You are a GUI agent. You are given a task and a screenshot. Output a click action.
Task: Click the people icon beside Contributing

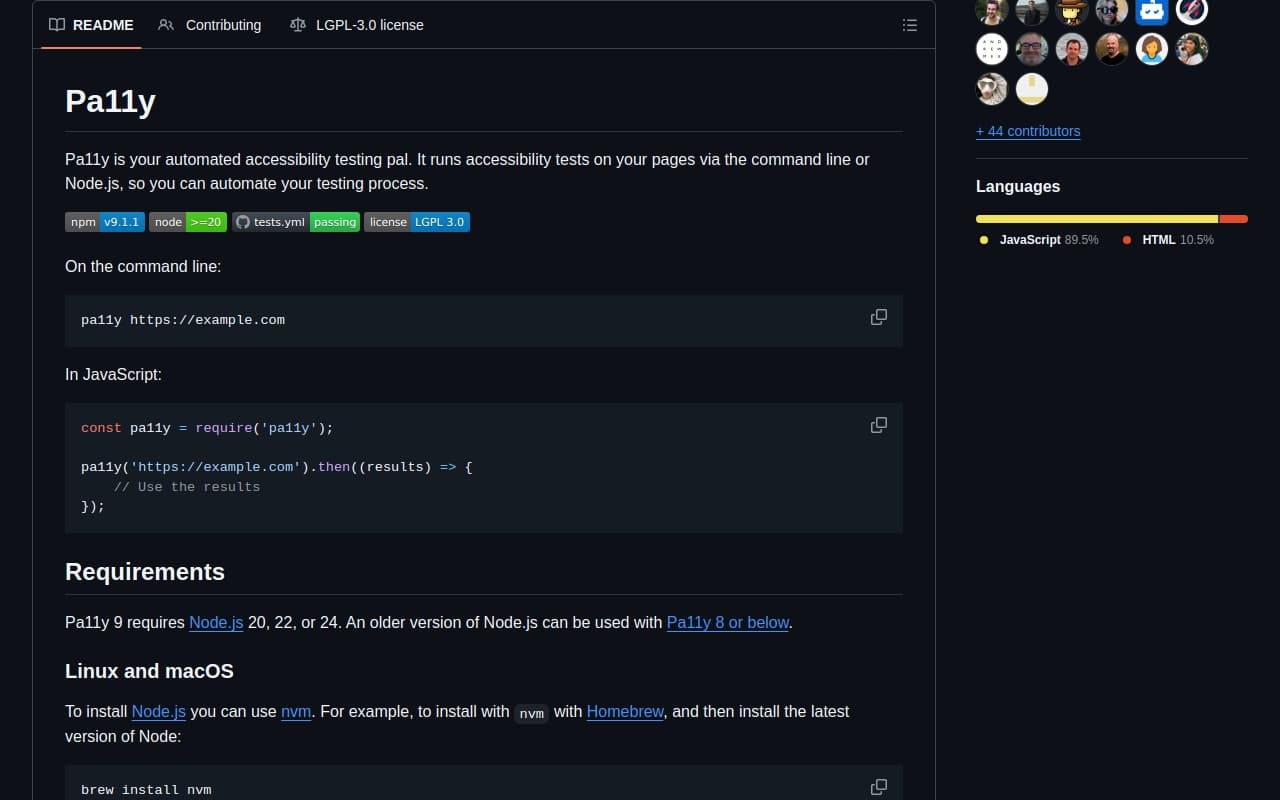[x=166, y=25]
